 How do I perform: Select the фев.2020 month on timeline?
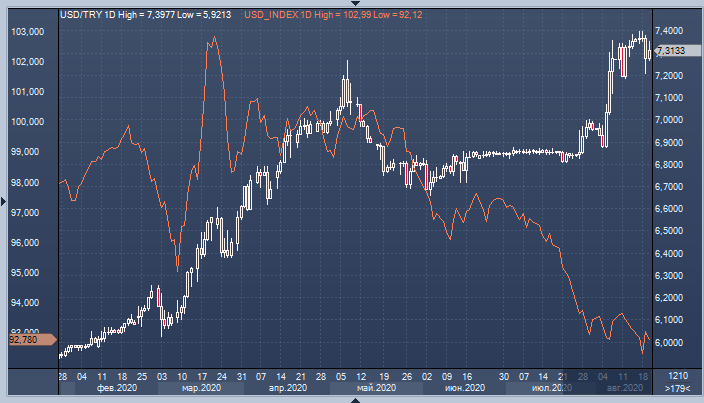(113, 387)
